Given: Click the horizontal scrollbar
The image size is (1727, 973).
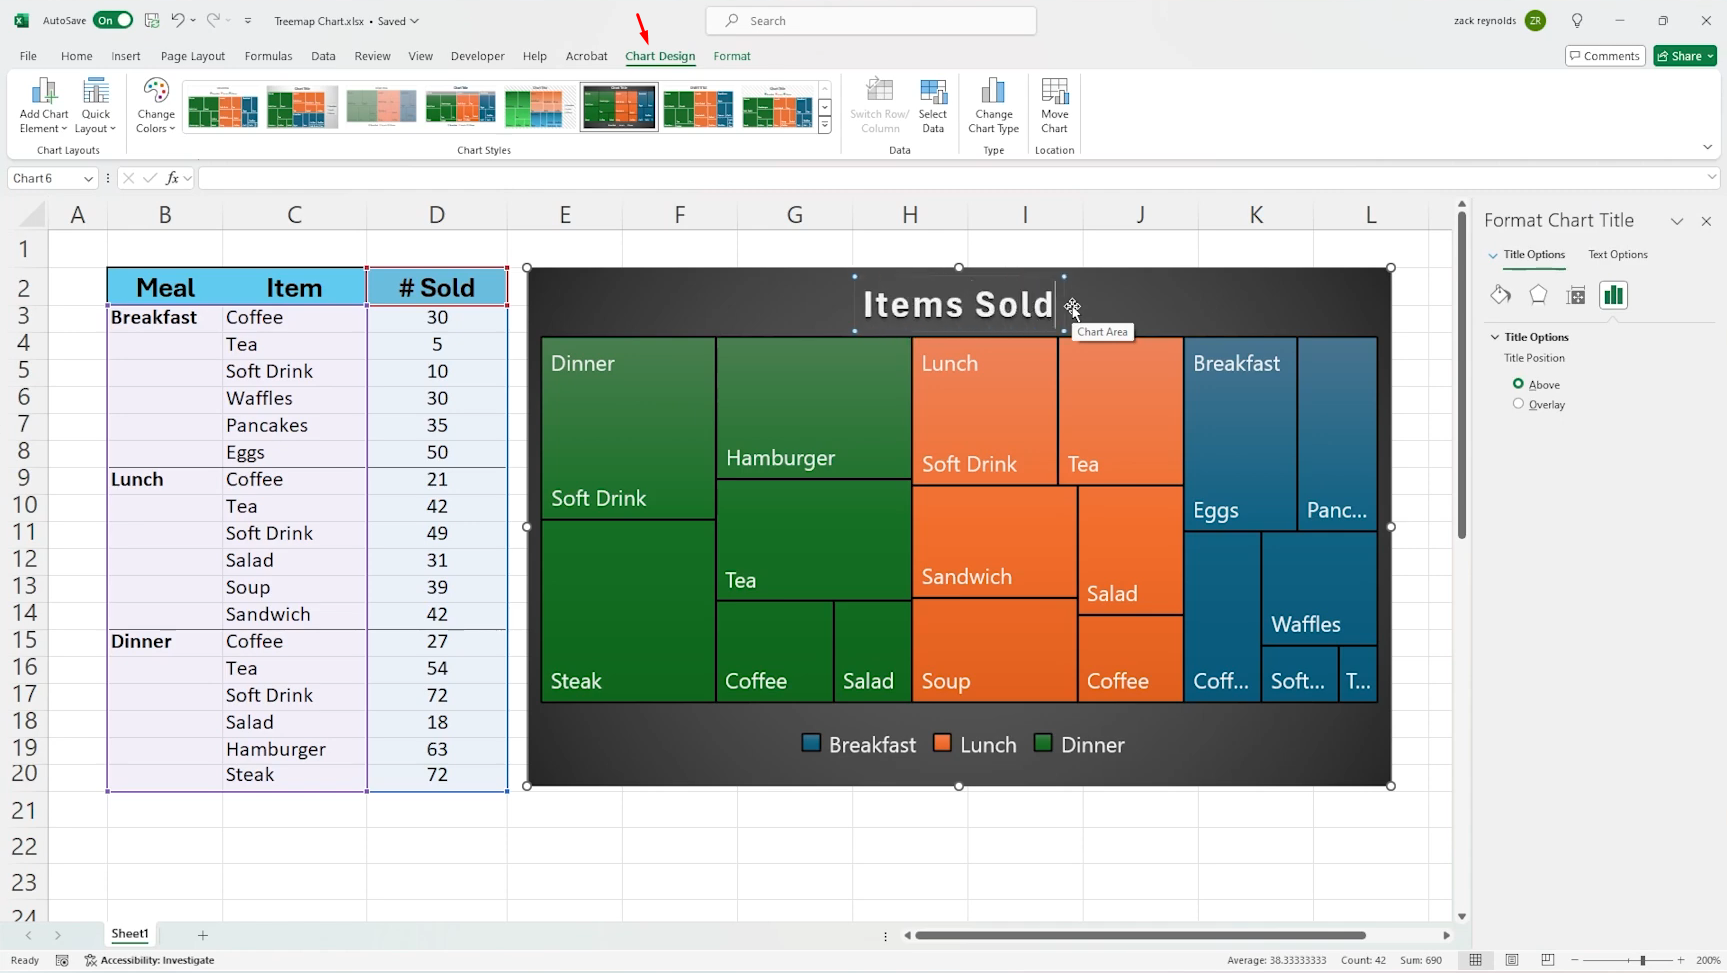Looking at the screenshot, I should [x=1140, y=935].
